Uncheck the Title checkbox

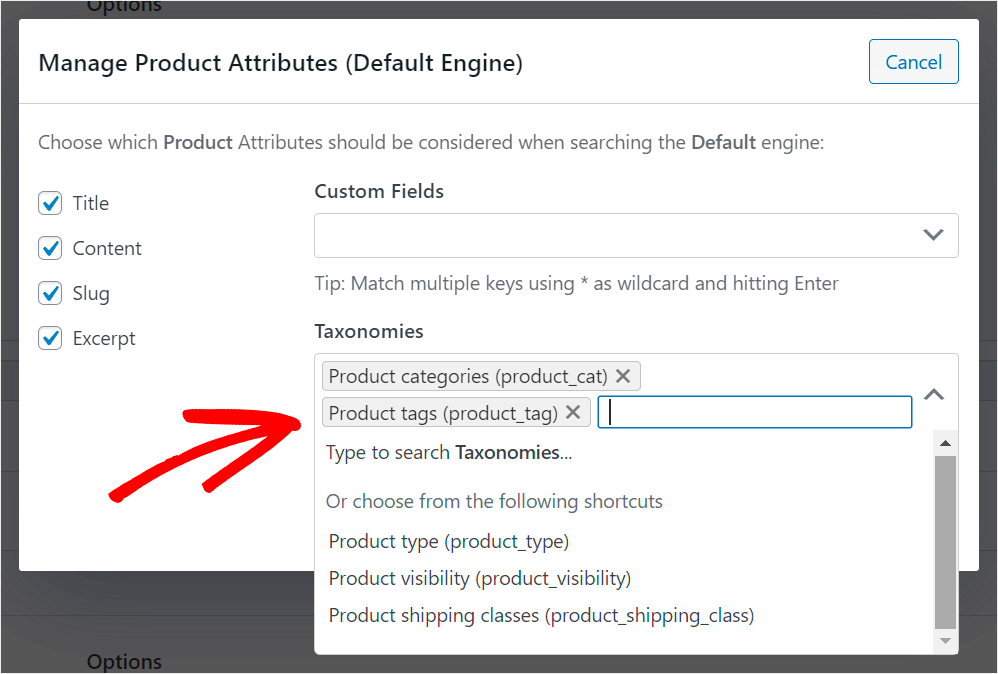pyautogui.click(x=50, y=204)
